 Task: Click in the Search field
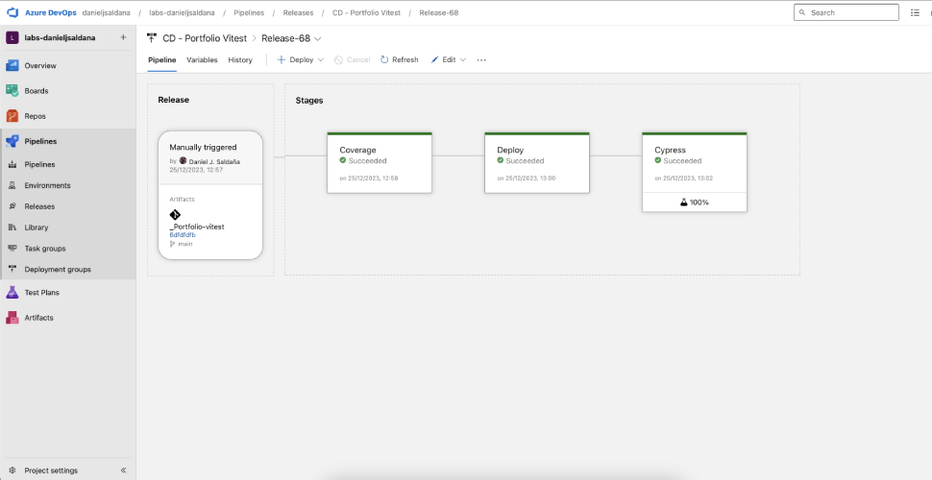(x=846, y=12)
